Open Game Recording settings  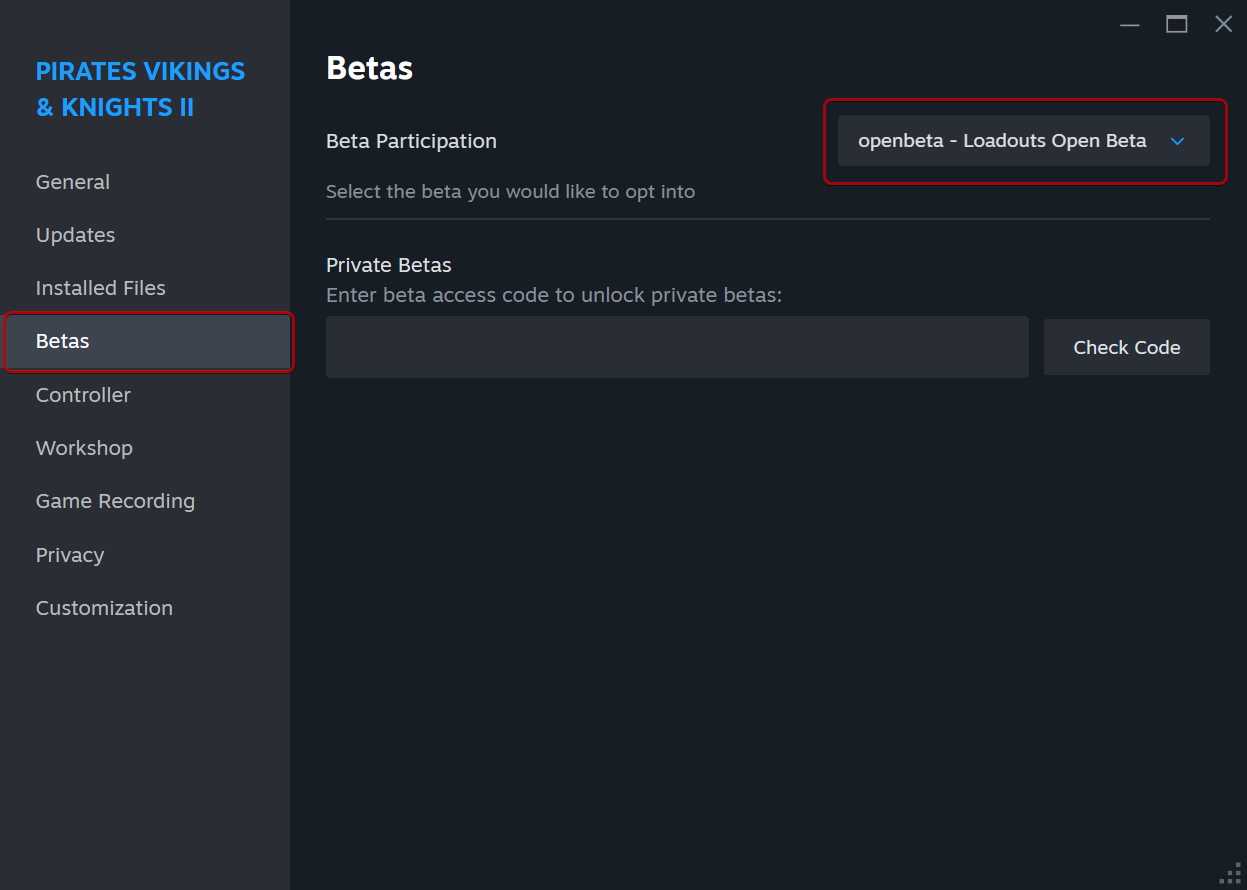pos(115,501)
